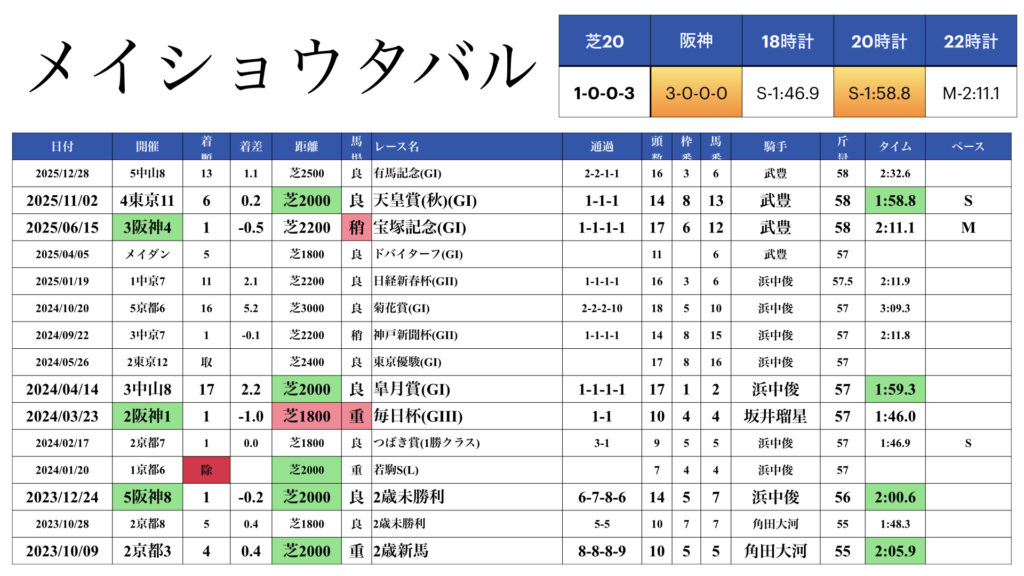This screenshot has width=1024, height=576.
Task: Click the 騎手 column header
Action: pos(776,146)
